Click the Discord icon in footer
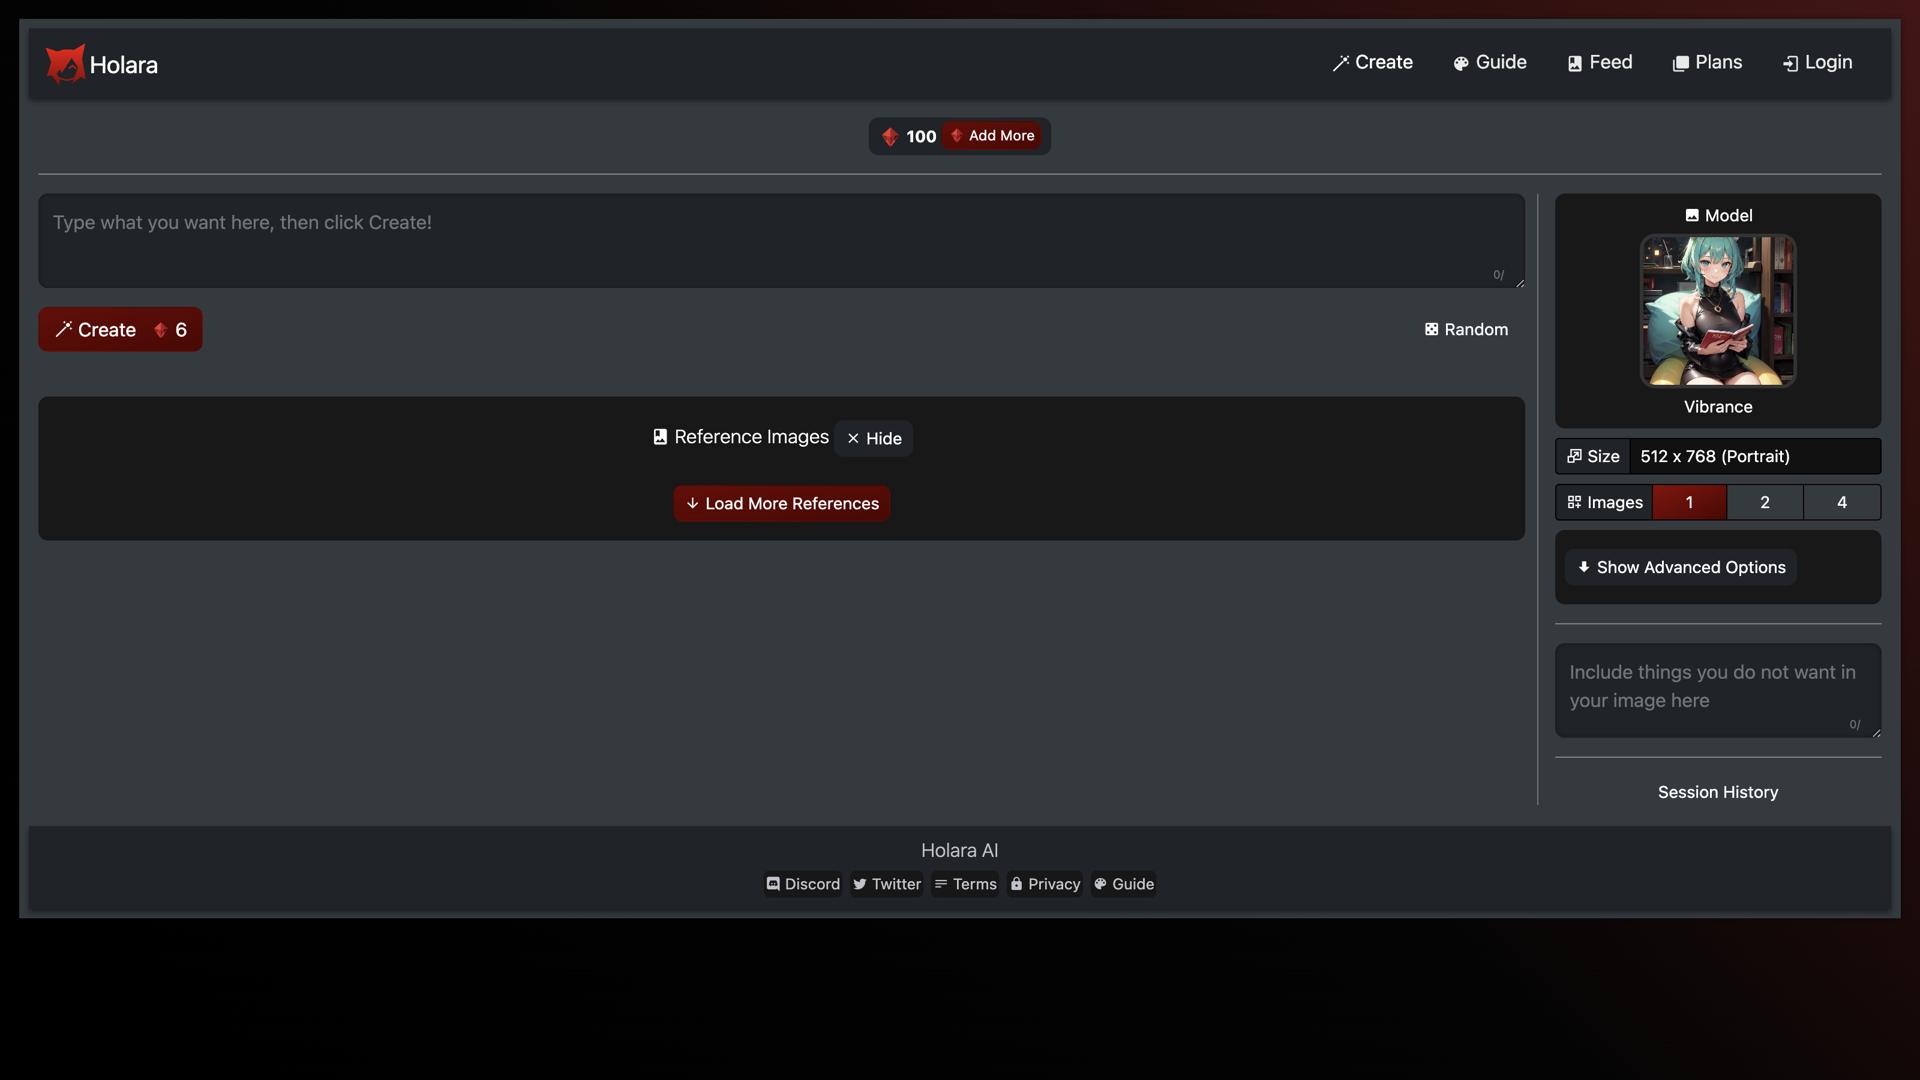1920x1080 pixels. pyautogui.click(x=774, y=884)
